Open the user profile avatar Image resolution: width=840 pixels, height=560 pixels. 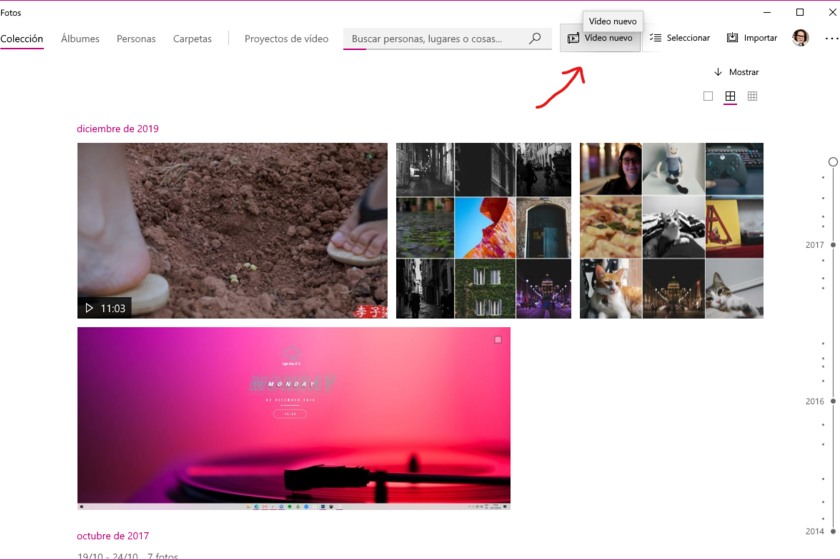pyautogui.click(x=800, y=38)
